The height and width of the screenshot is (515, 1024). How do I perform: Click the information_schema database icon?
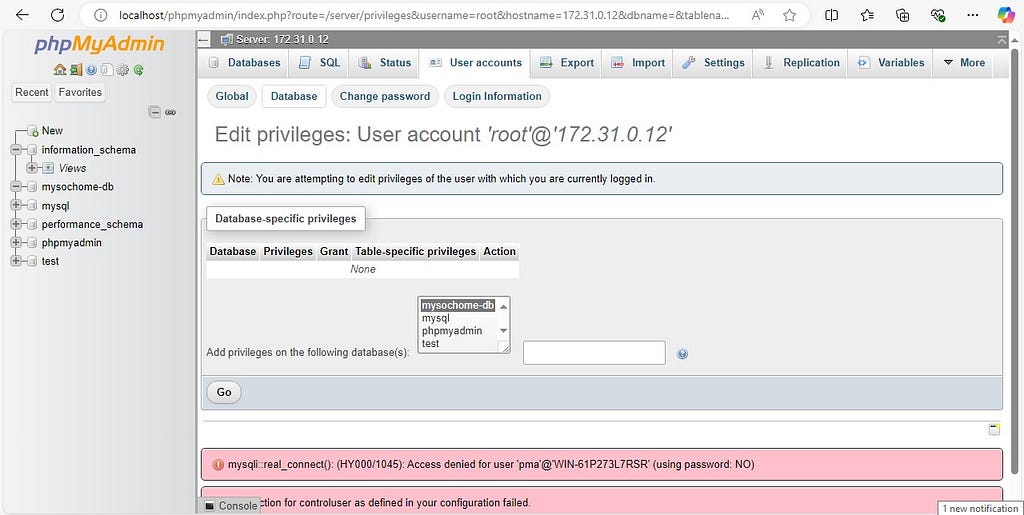point(32,150)
